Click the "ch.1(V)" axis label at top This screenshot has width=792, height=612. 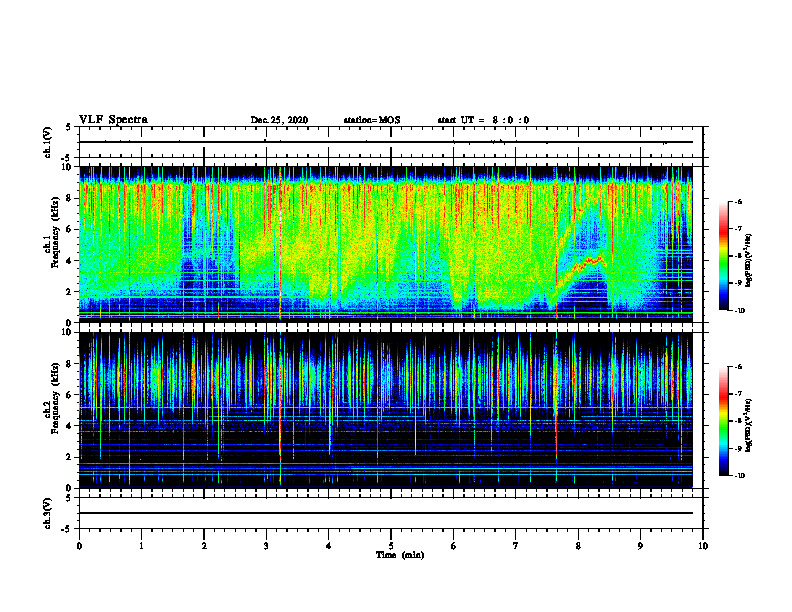47,142
